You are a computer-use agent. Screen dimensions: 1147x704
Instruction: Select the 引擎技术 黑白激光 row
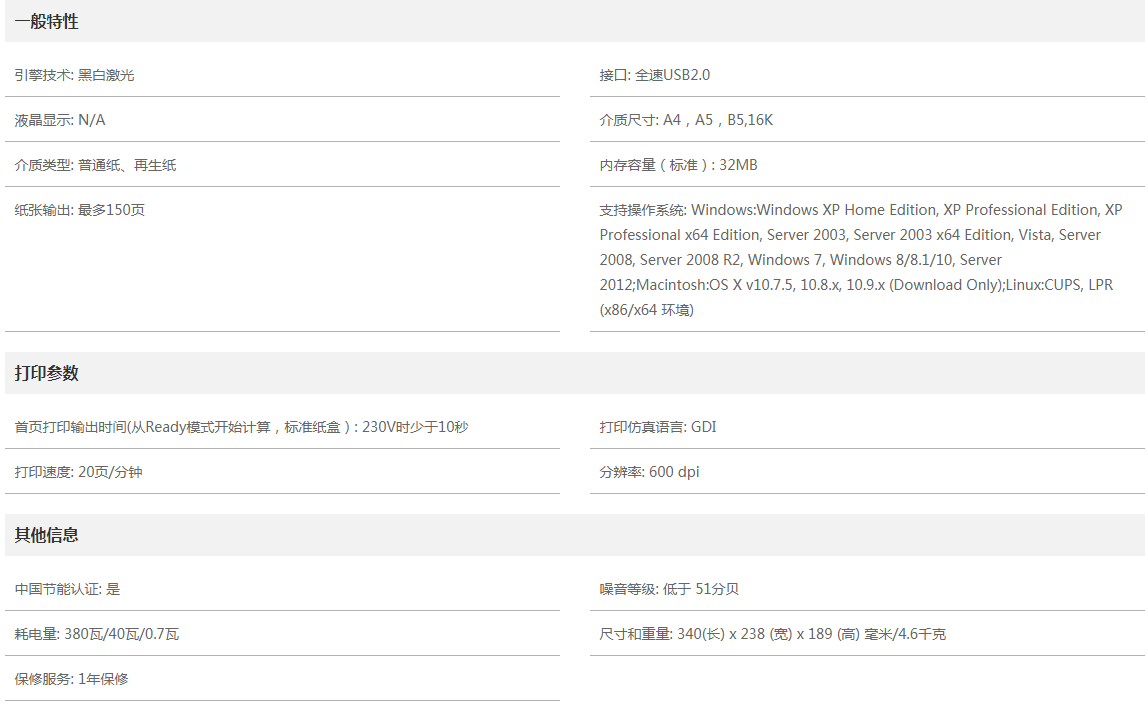pos(75,75)
